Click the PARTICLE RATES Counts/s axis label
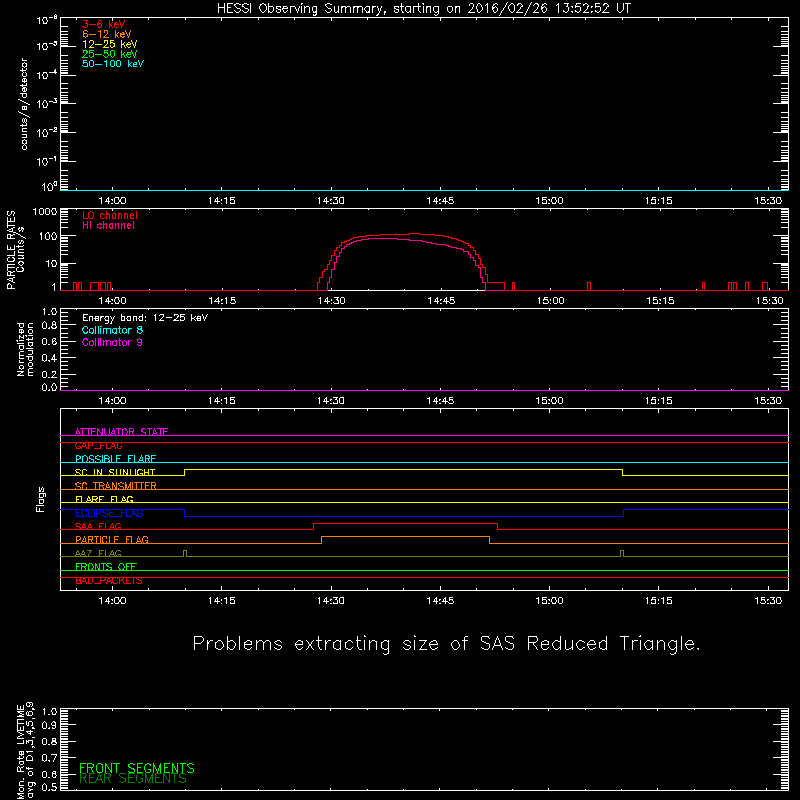The height and width of the screenshot is (800, 800). tap(15, 250)
